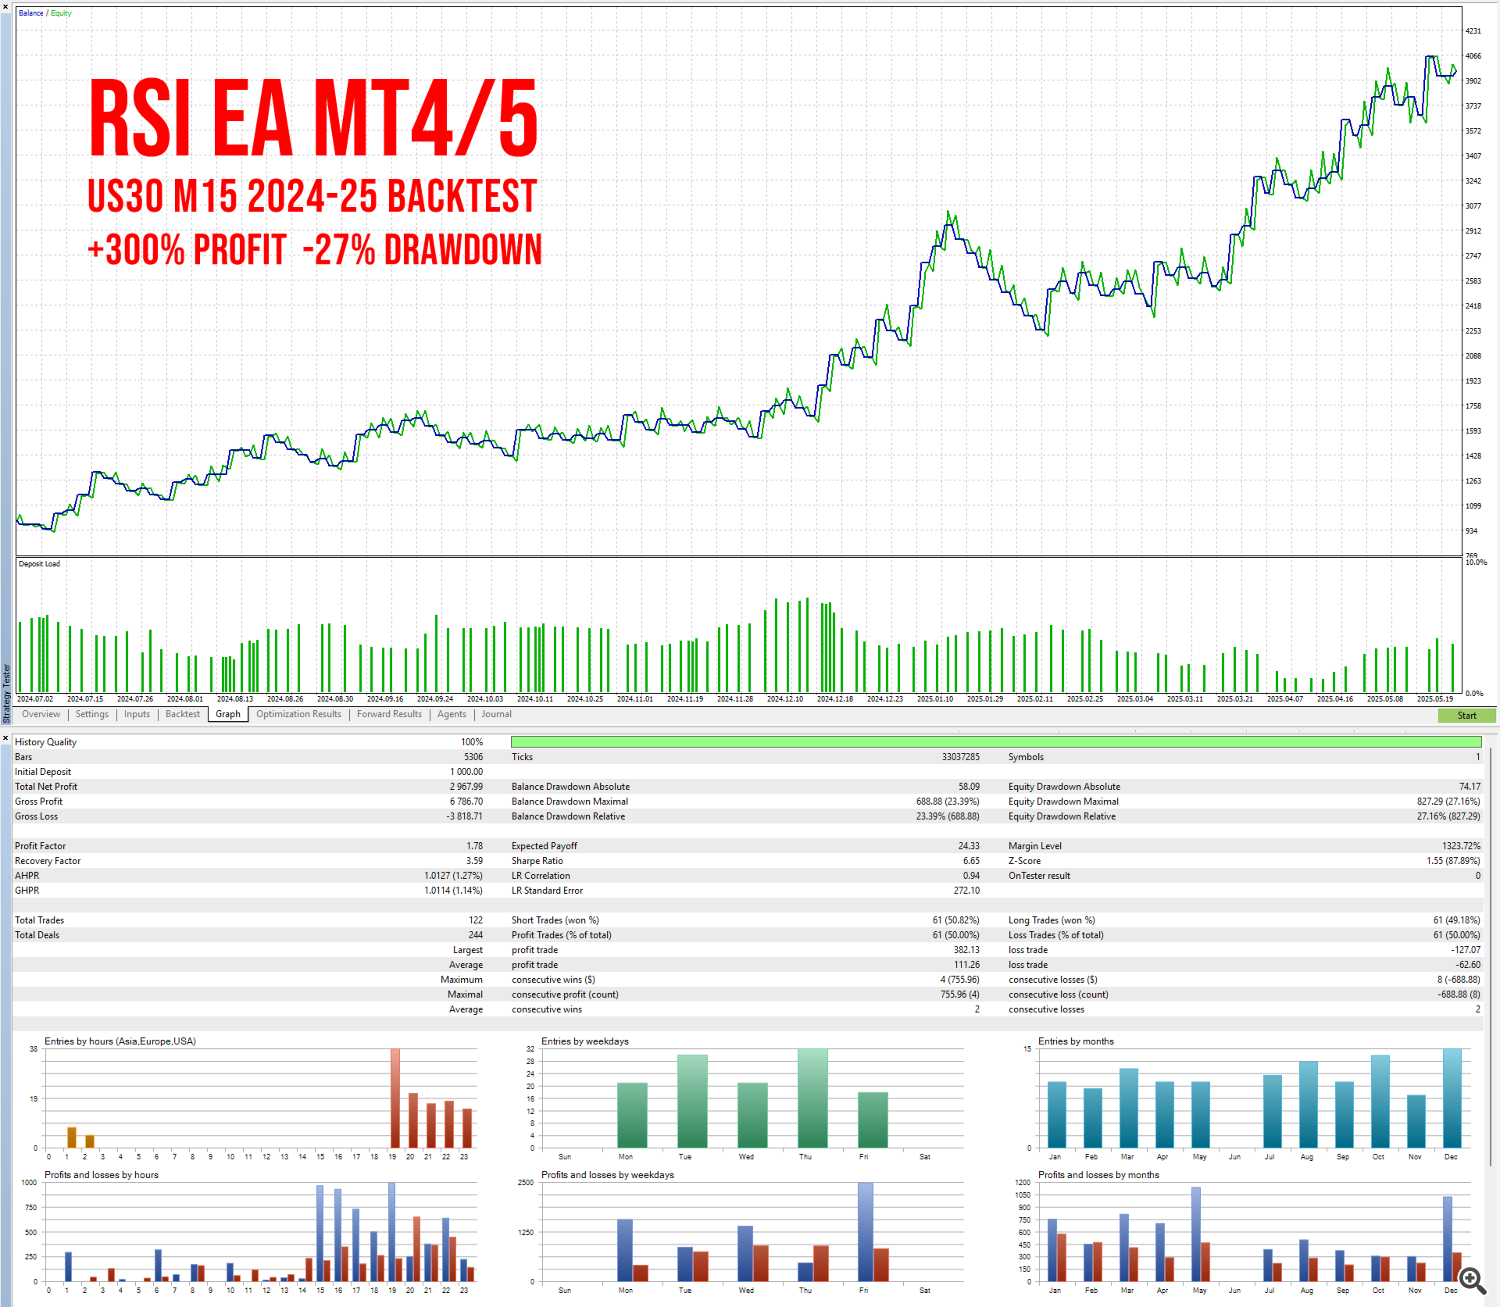Click the Profit Factor value 1.78
Image resolution: width=1500 pixels, height=1307 pixels.
click(474, 846)
